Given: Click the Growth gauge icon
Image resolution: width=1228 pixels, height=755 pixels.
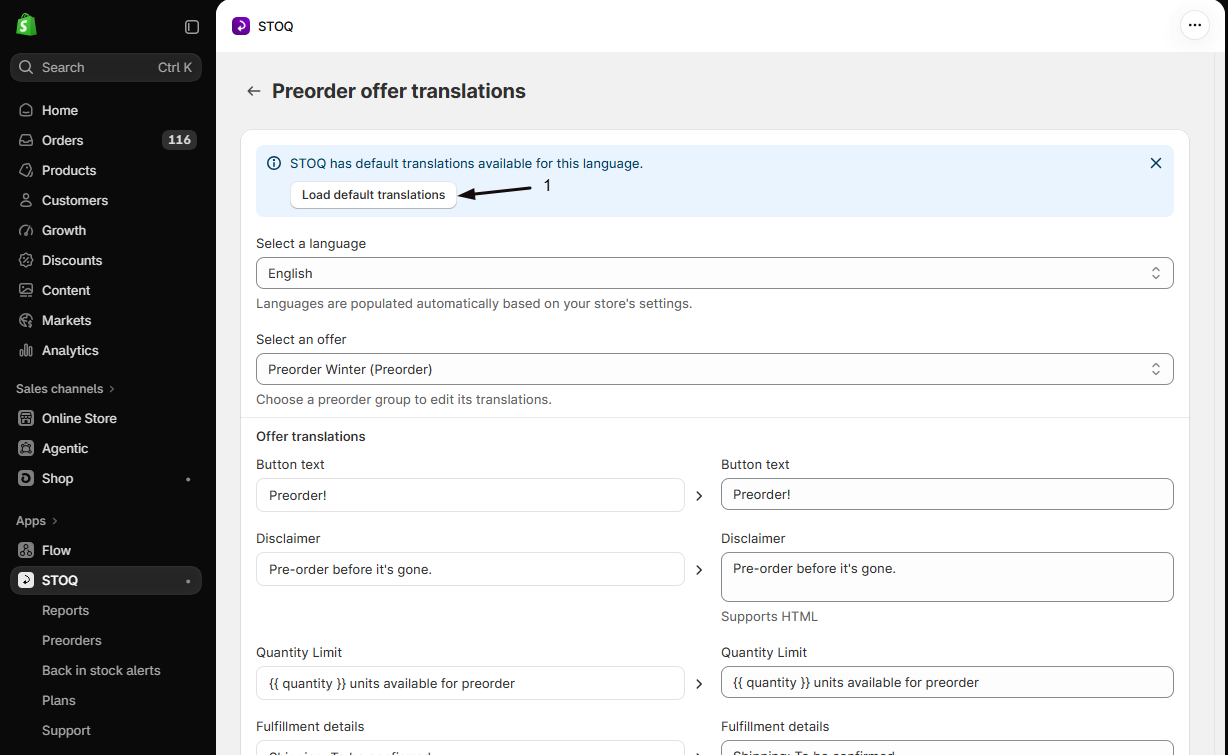Looking at the screenshot, I should tap(26, 230).
